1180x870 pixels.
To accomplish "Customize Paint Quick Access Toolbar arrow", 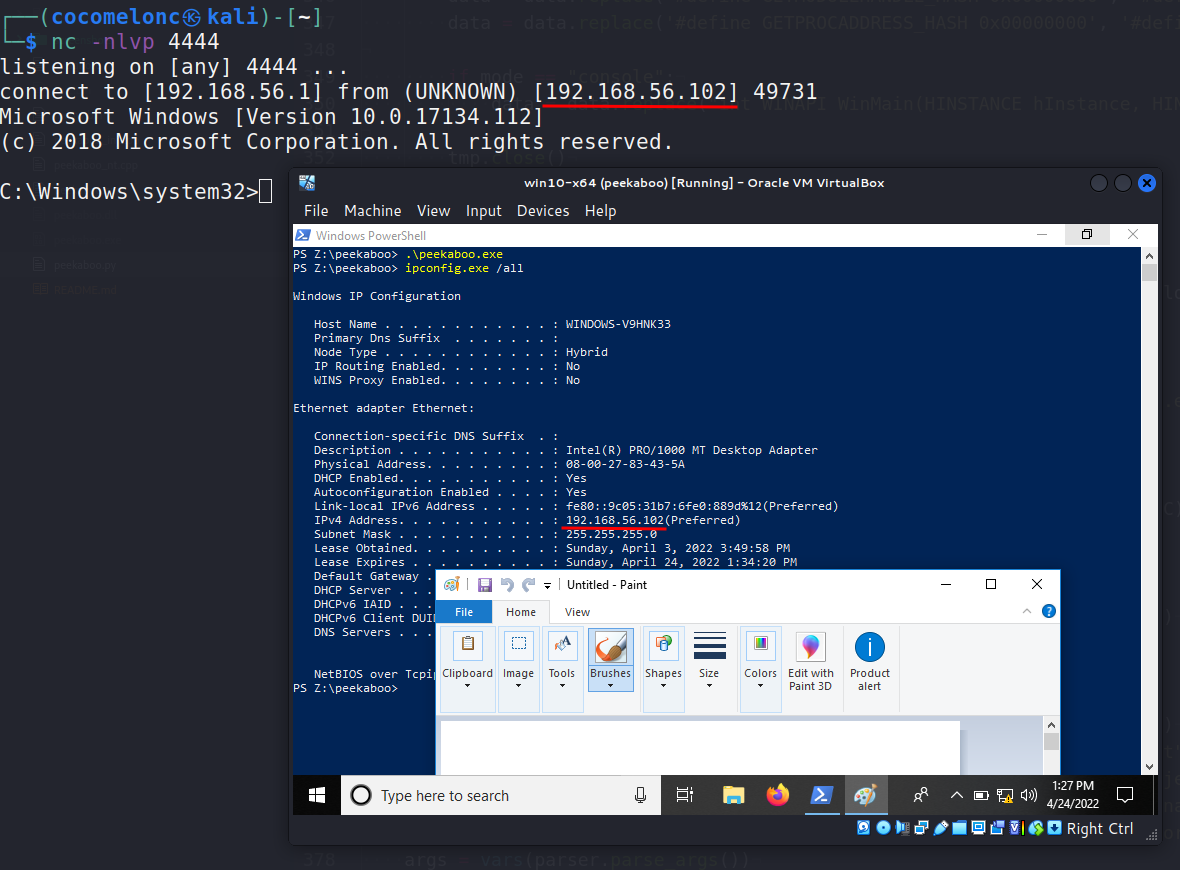I will [547, 586].
